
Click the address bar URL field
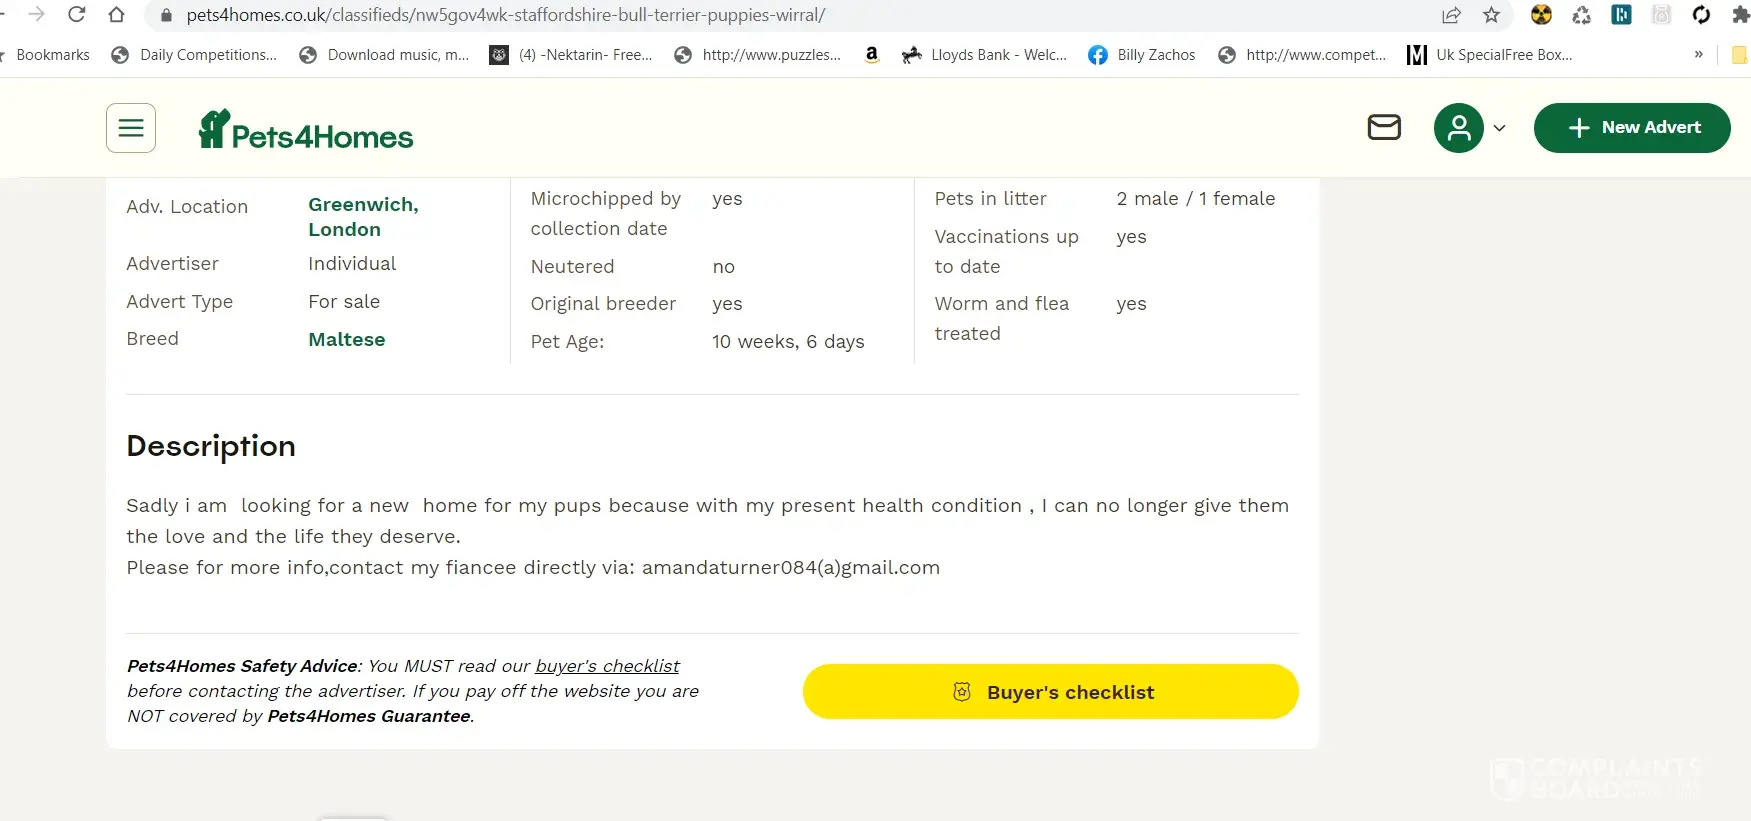(700, 15)
